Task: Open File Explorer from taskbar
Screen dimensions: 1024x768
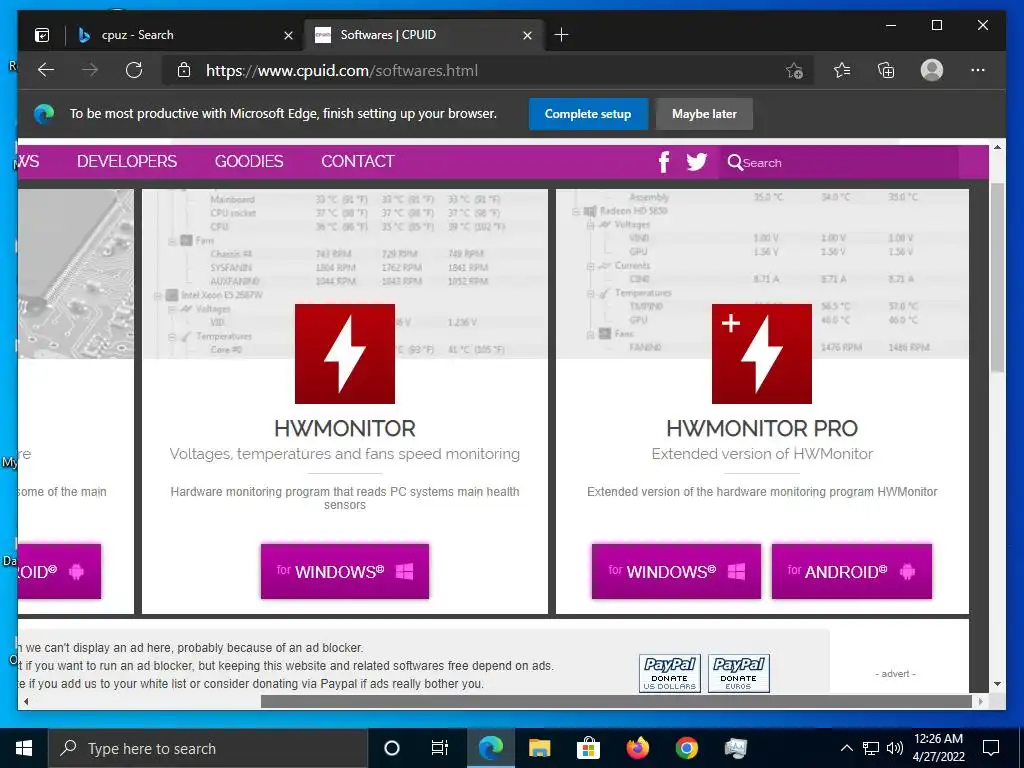Action: [539, 748]
